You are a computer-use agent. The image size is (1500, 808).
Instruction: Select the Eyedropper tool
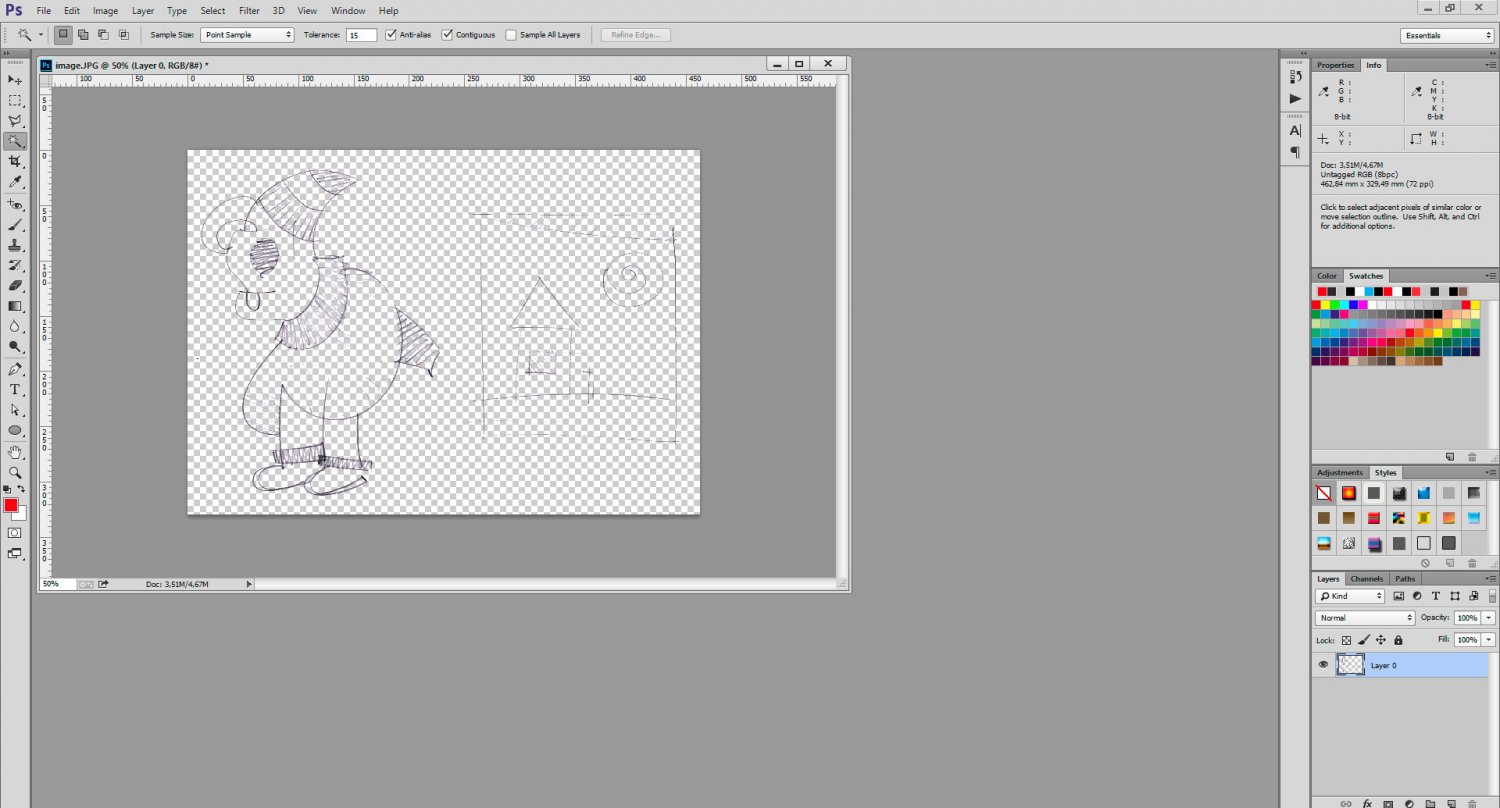15,182
